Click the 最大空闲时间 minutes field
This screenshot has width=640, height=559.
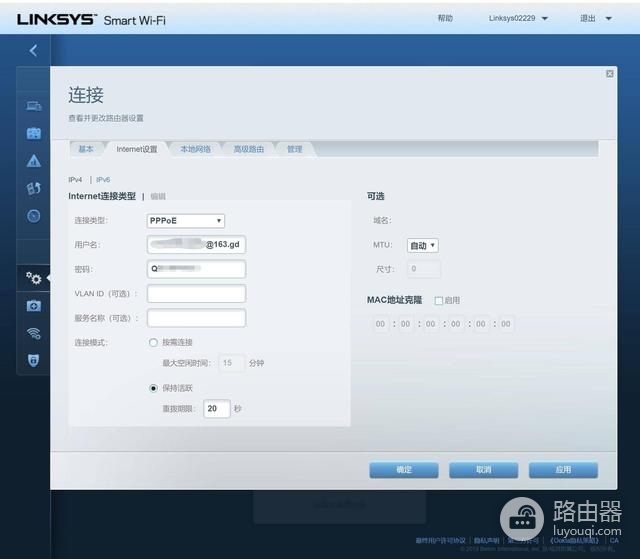click(x=232, y=363)
